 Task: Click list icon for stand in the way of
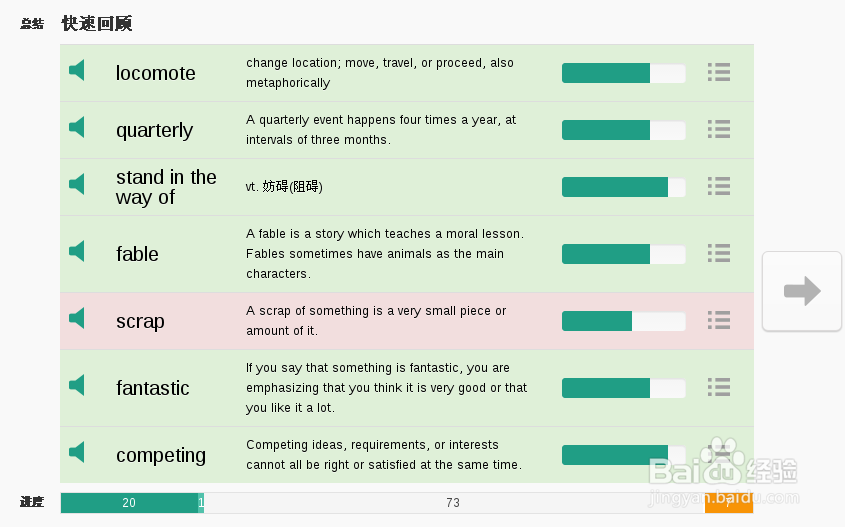718,186
